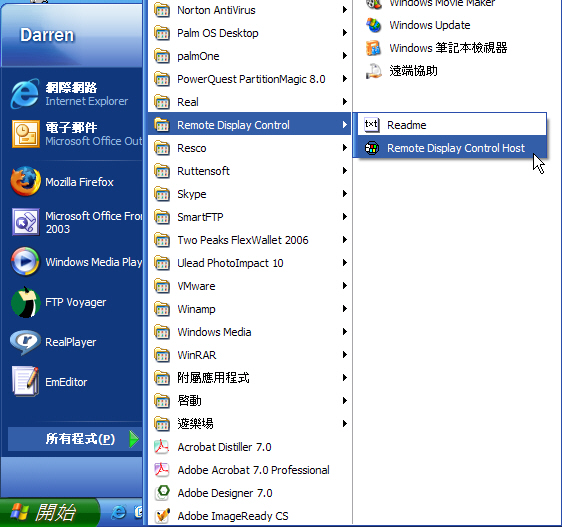This screenshot has height=527, width=562.
Task: Click the RealPlayer icon
Action: coord(25,342)
